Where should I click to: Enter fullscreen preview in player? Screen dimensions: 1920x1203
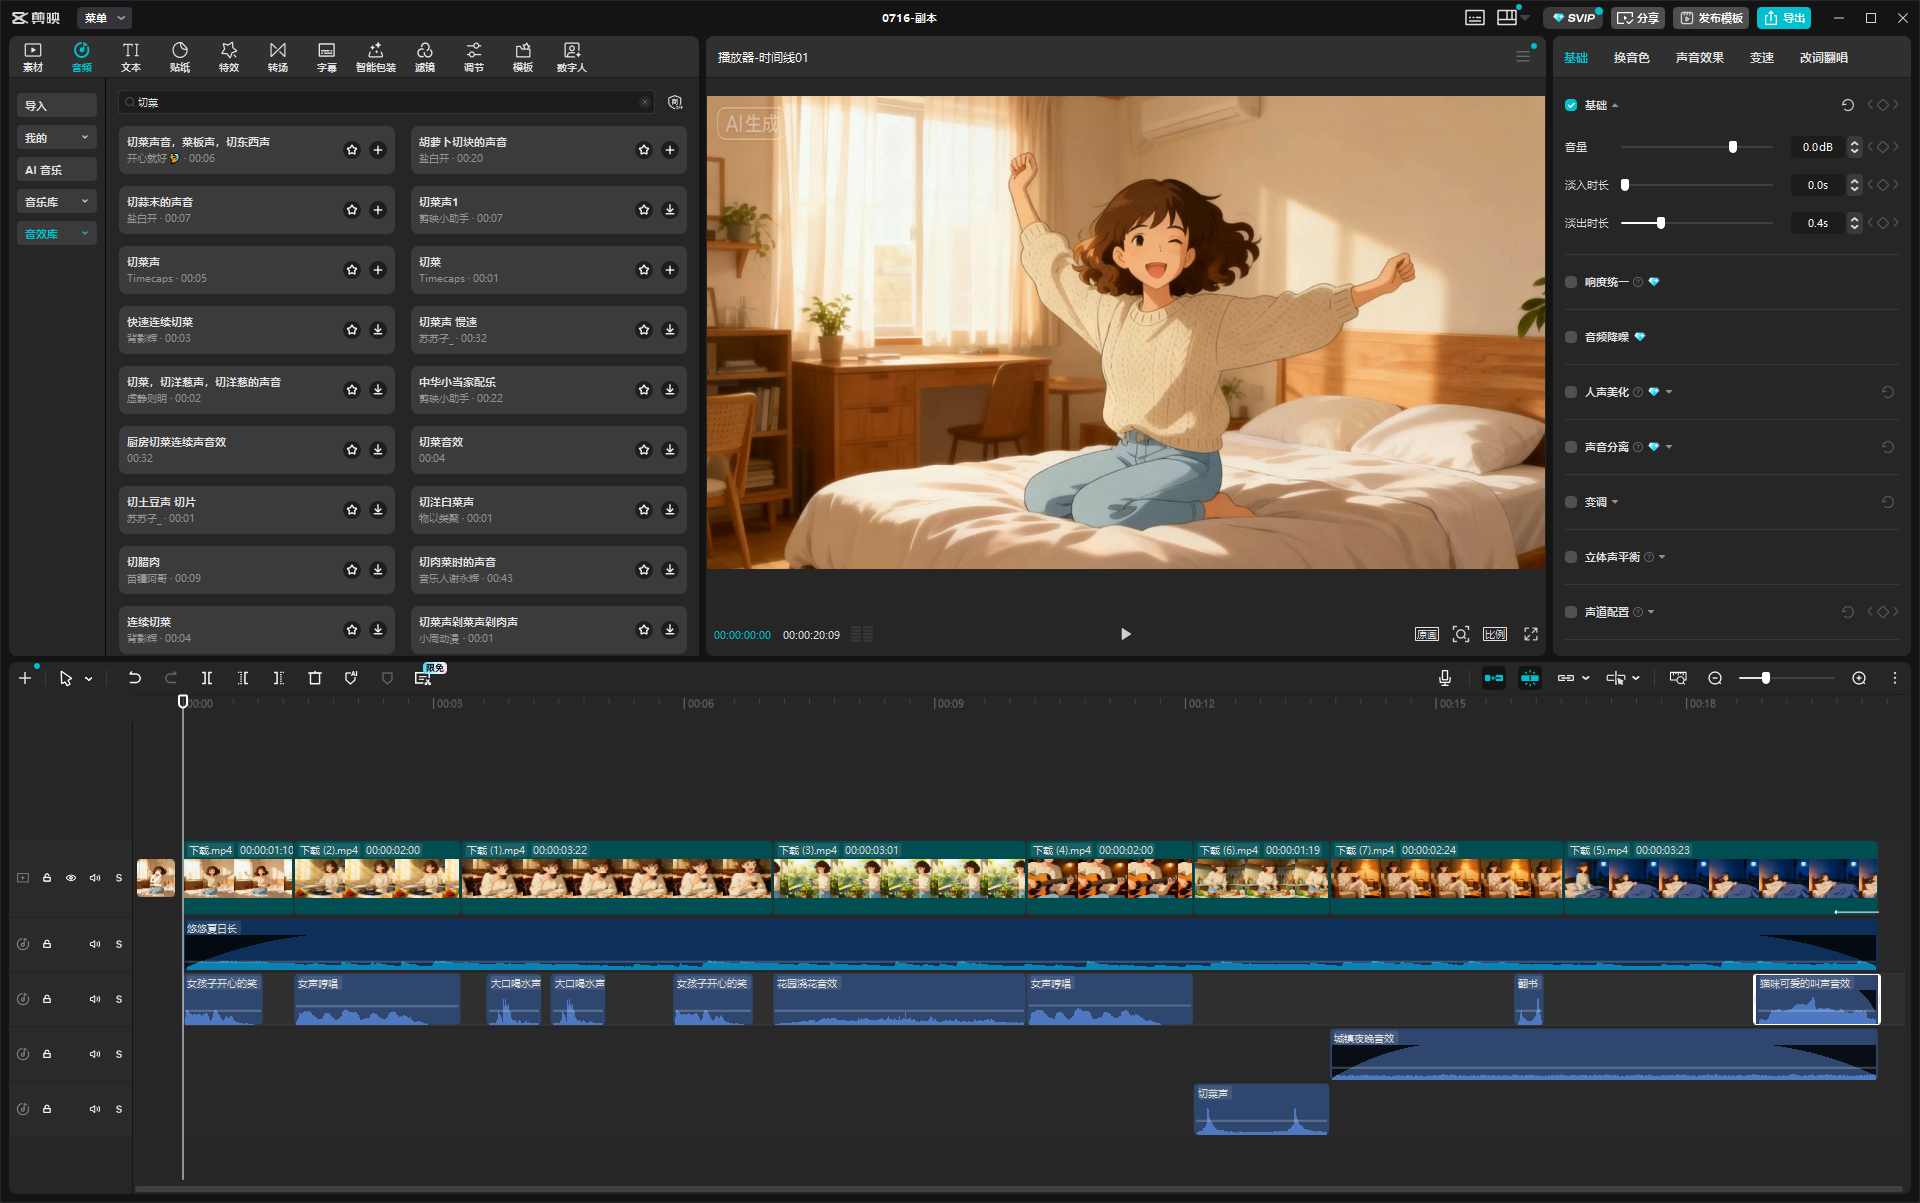click(x=1530, y=634)
